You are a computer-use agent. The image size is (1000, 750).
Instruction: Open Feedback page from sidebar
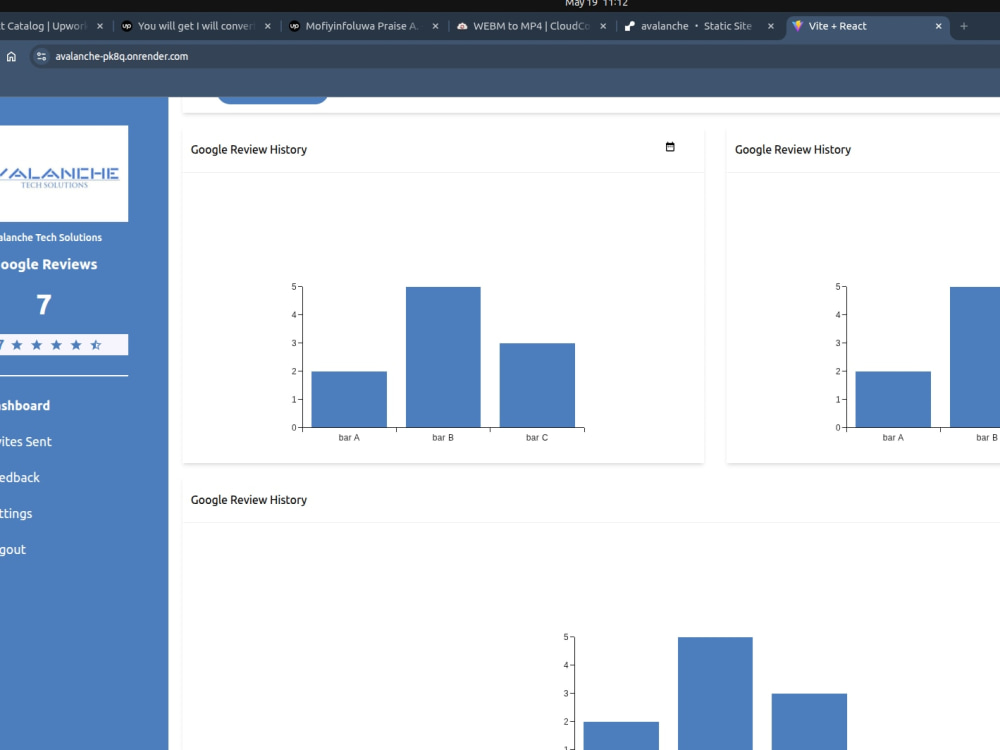point(20,478)
